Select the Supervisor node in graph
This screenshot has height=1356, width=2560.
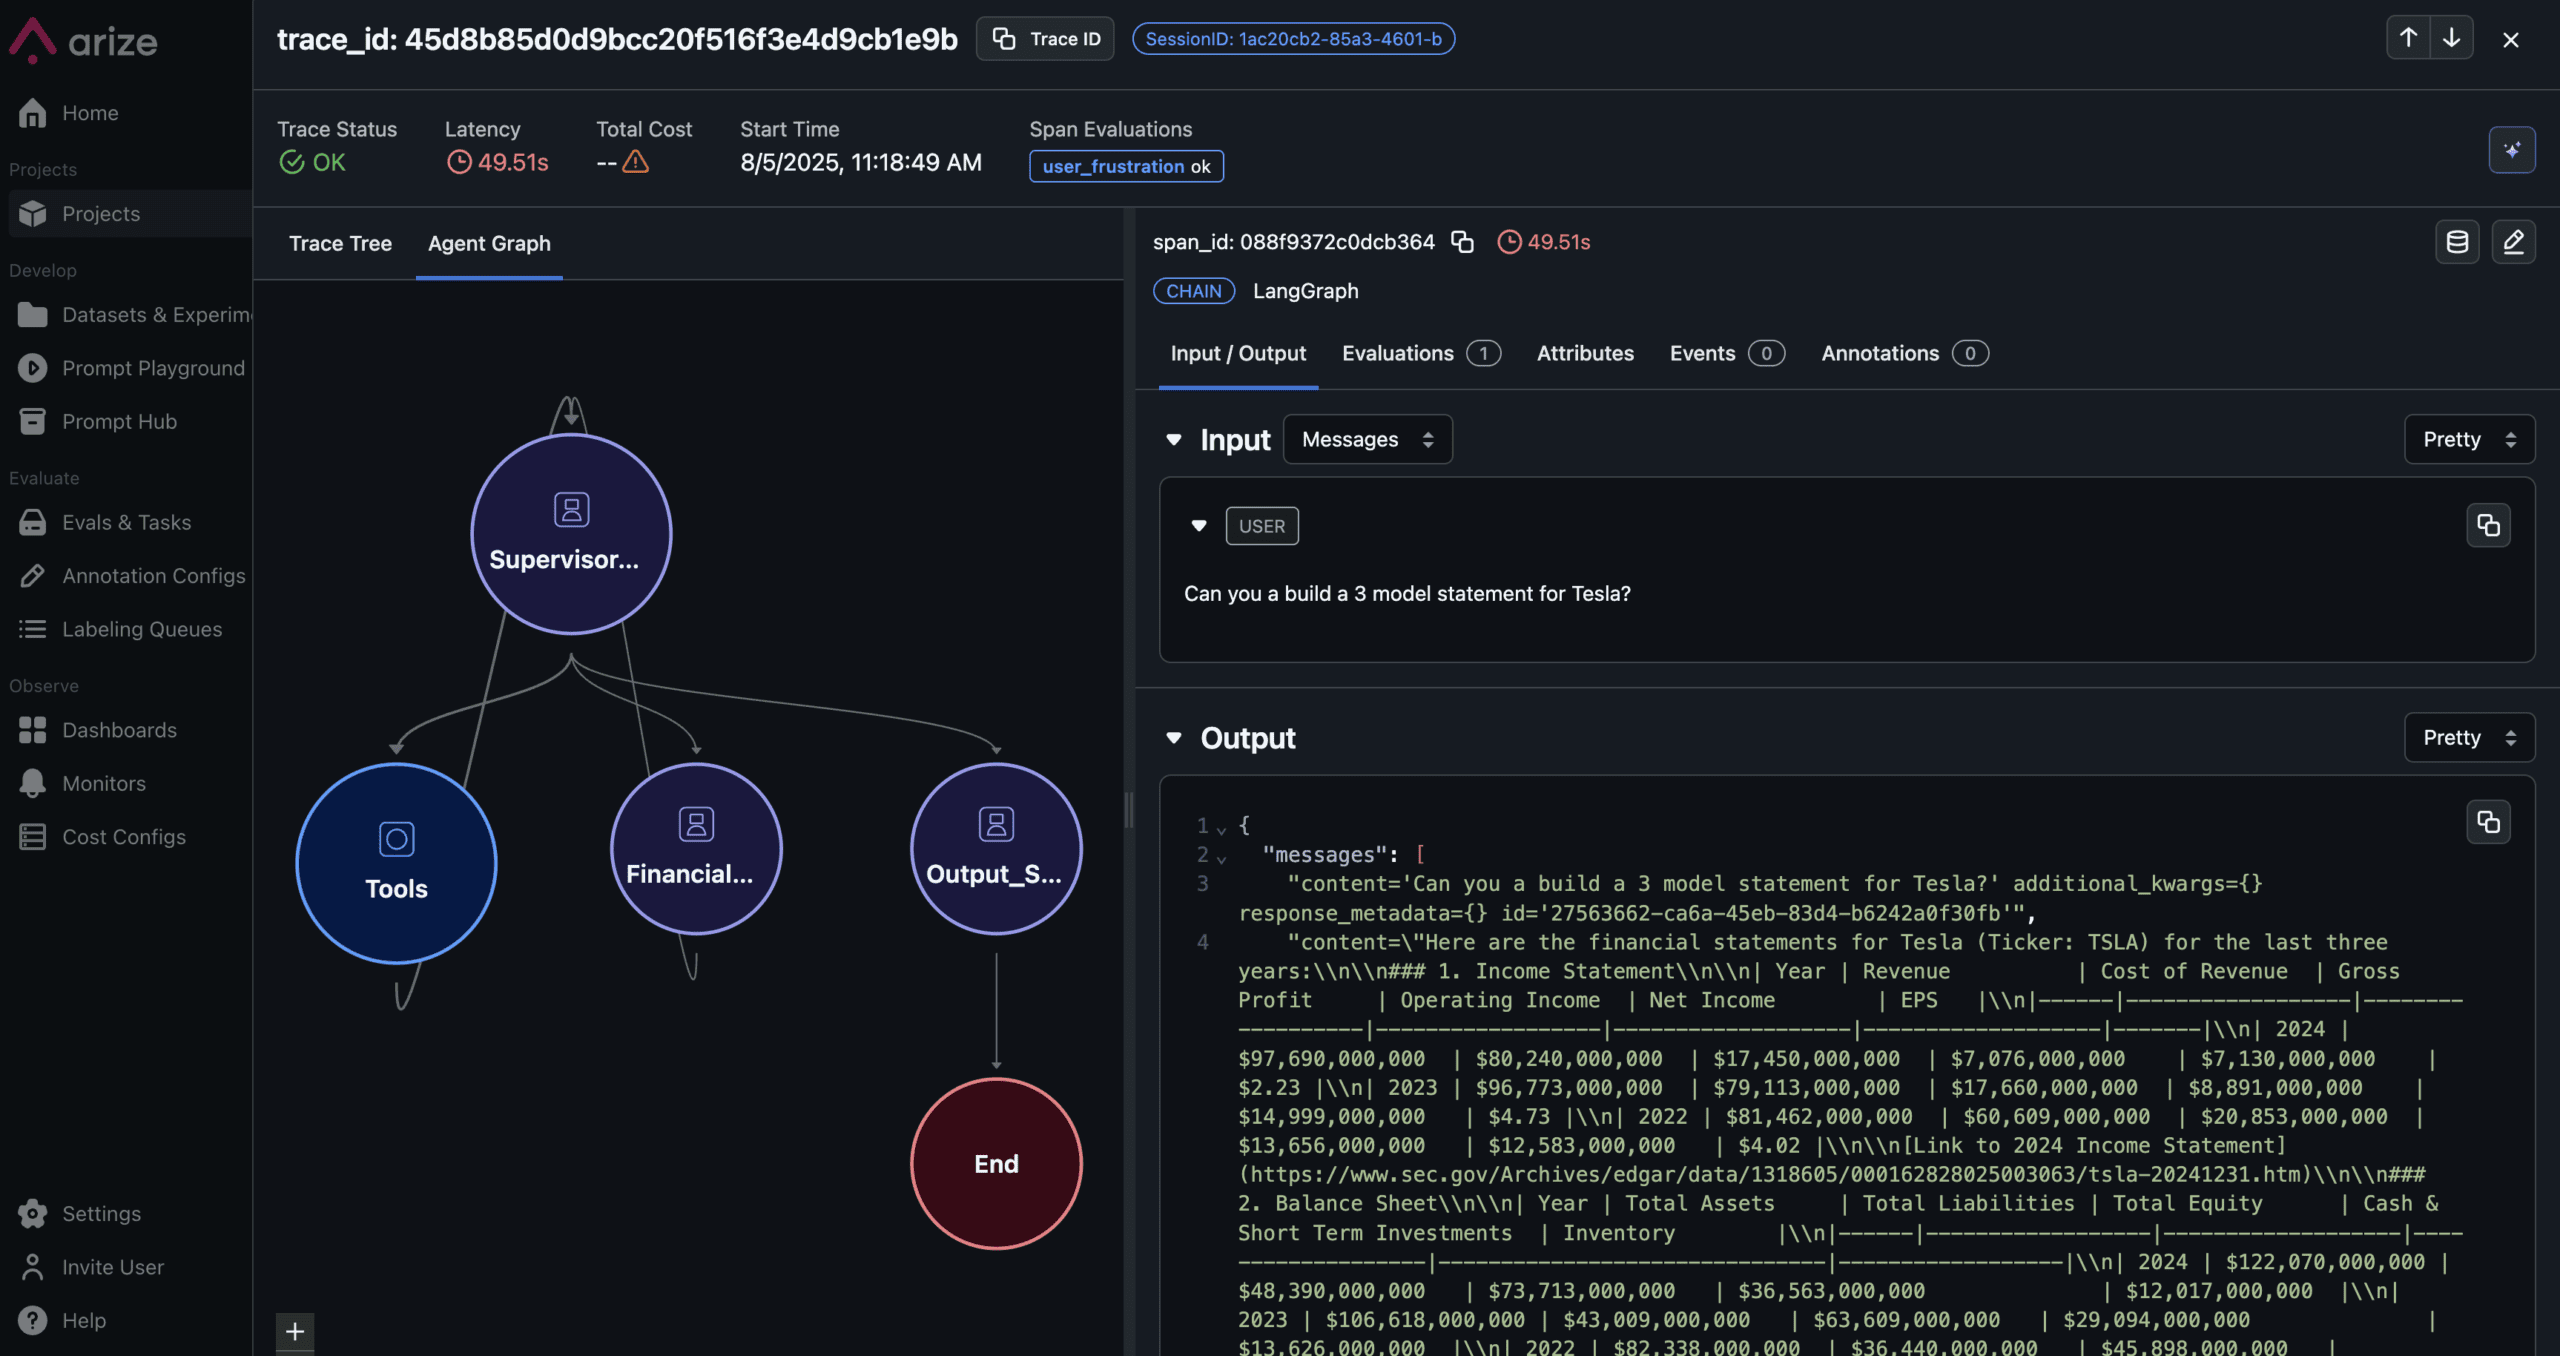[x=571, y=534]
